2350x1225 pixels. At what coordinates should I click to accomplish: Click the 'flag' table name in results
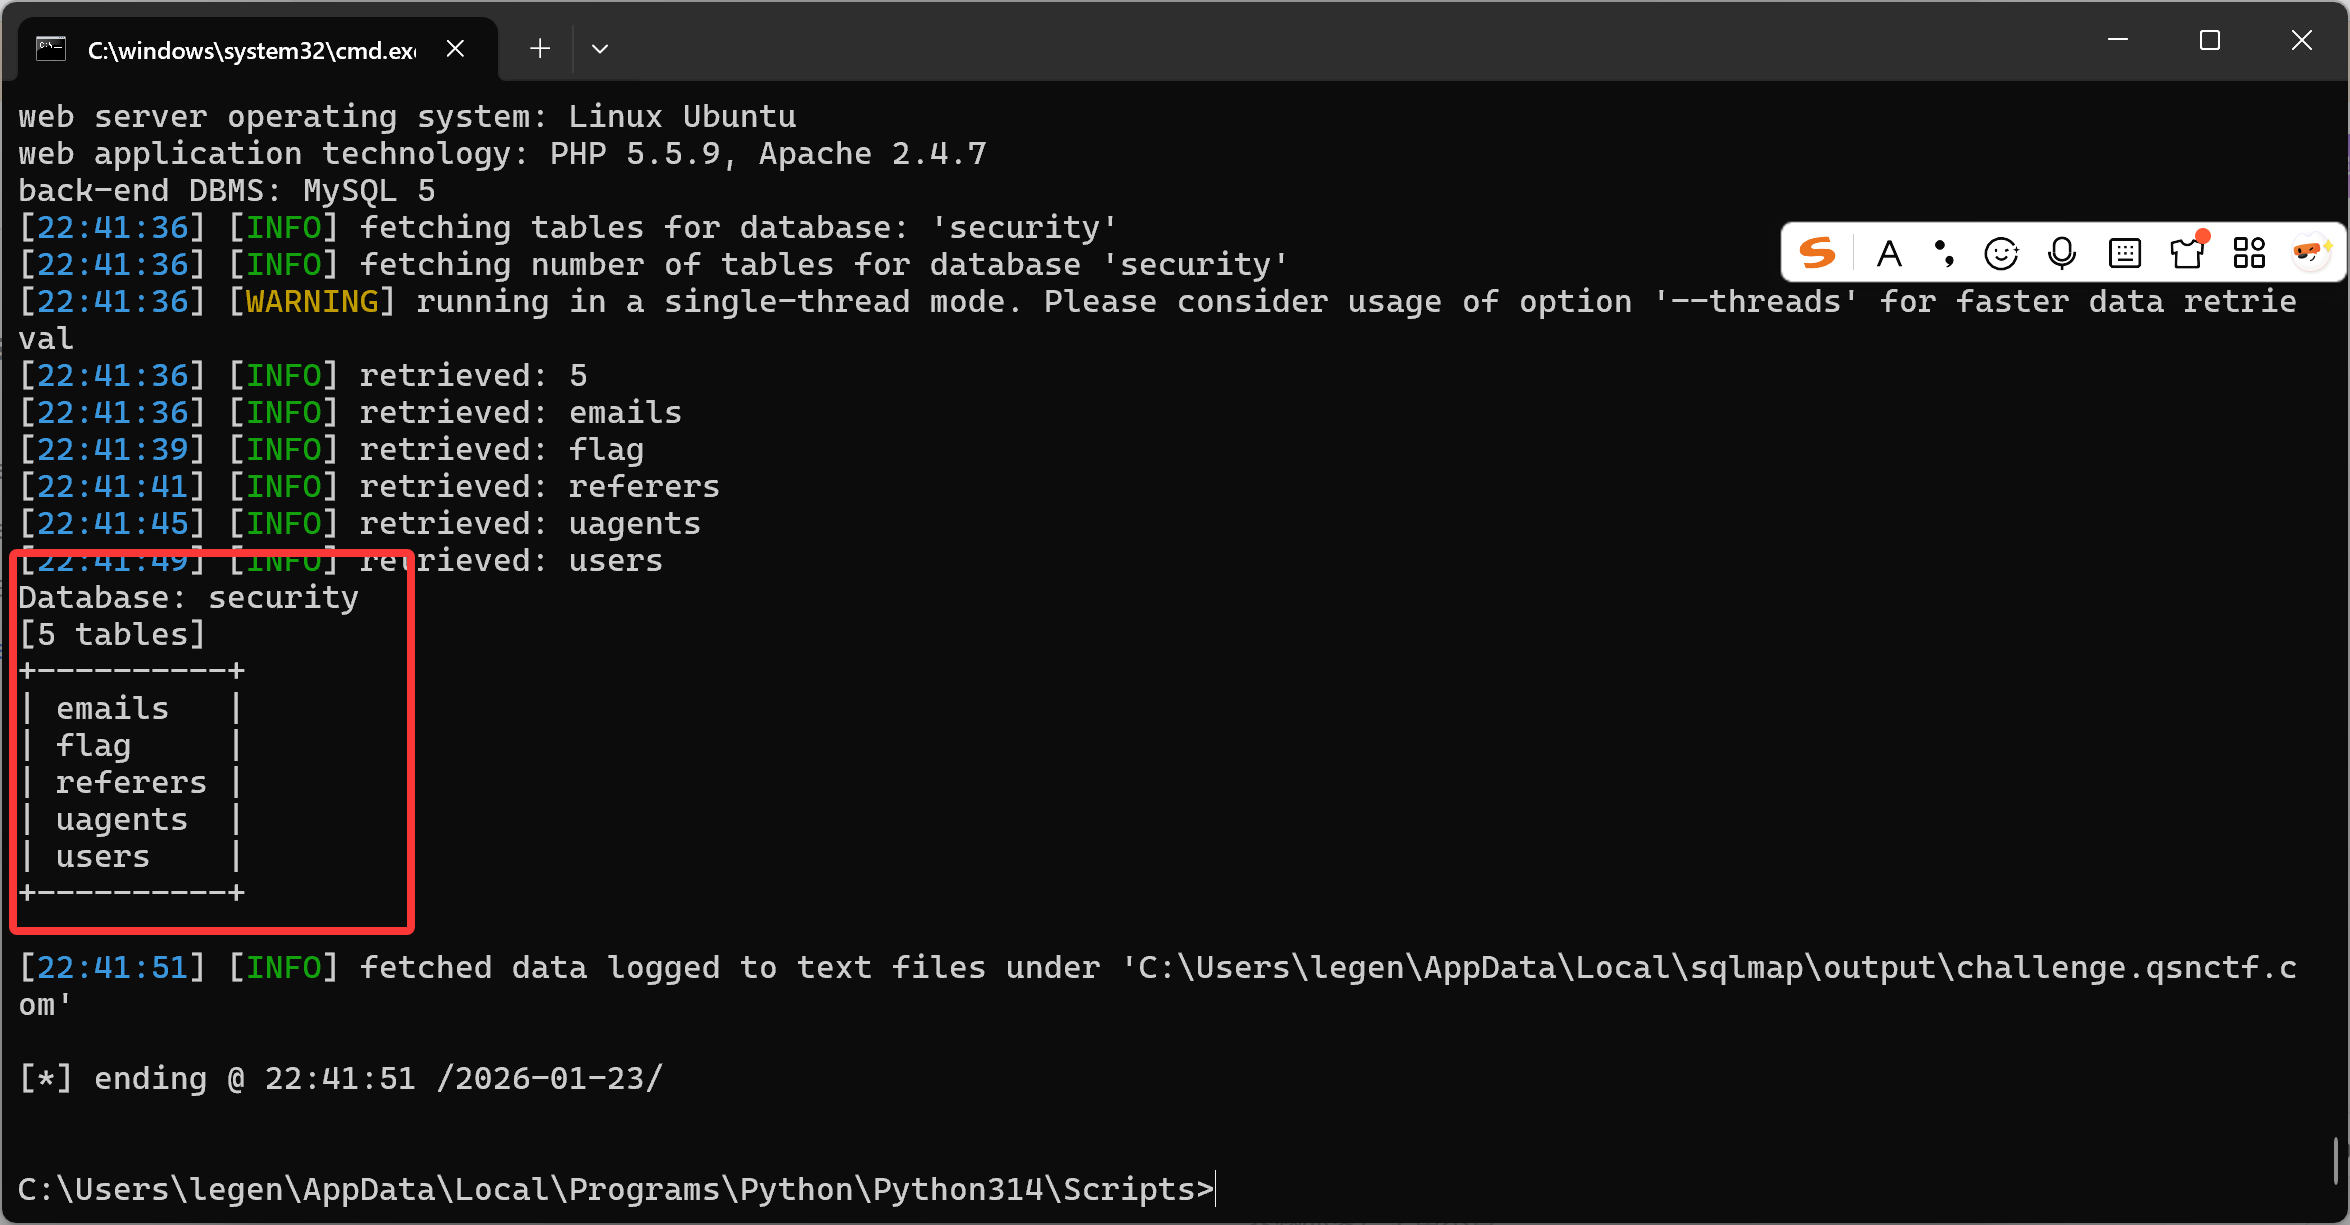coord(94,746)
